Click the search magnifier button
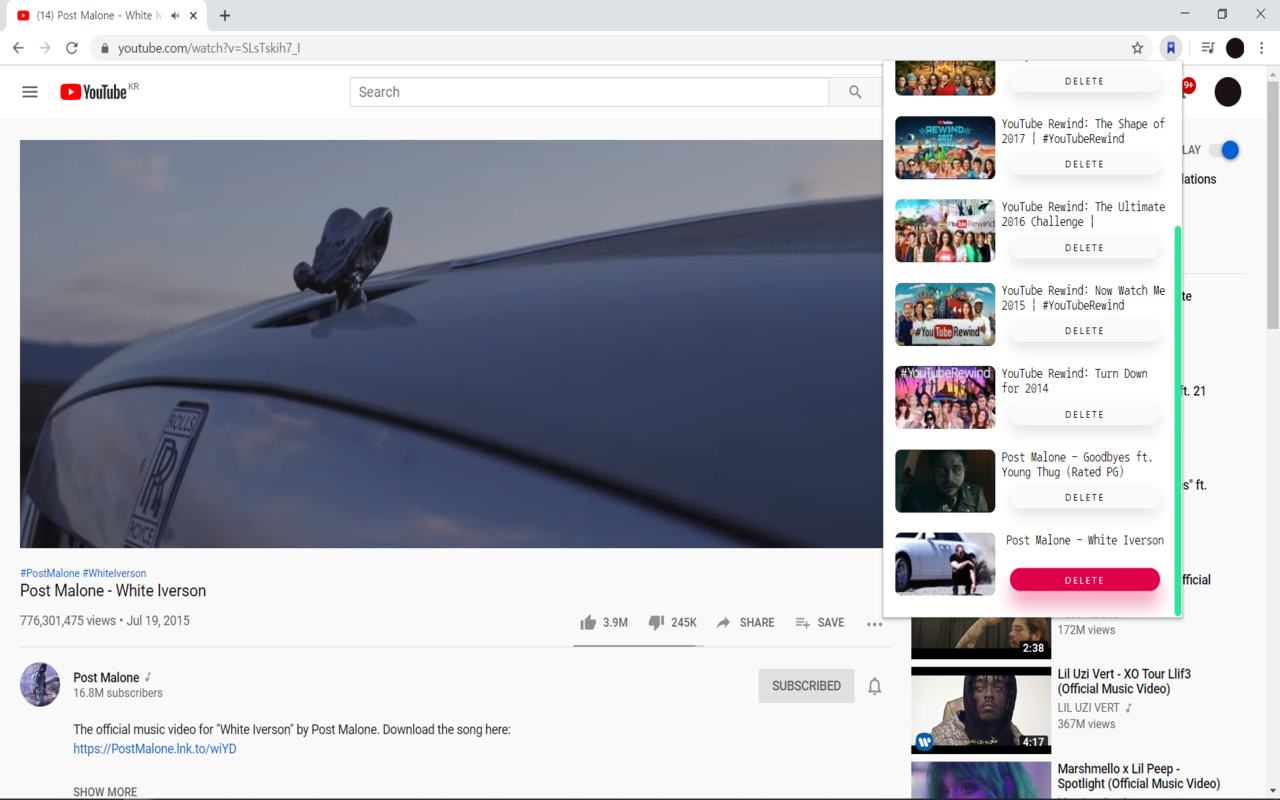Image resolution: width=1280 pixels, height=800 pixels. coord(855,92)
